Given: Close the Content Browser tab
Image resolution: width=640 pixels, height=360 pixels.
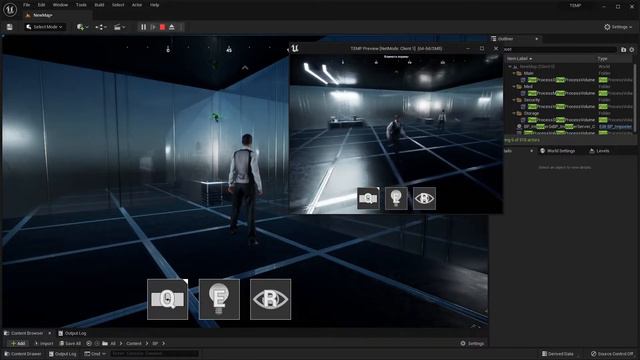Looking at the screenshot, I should click(x=50, y=333).
